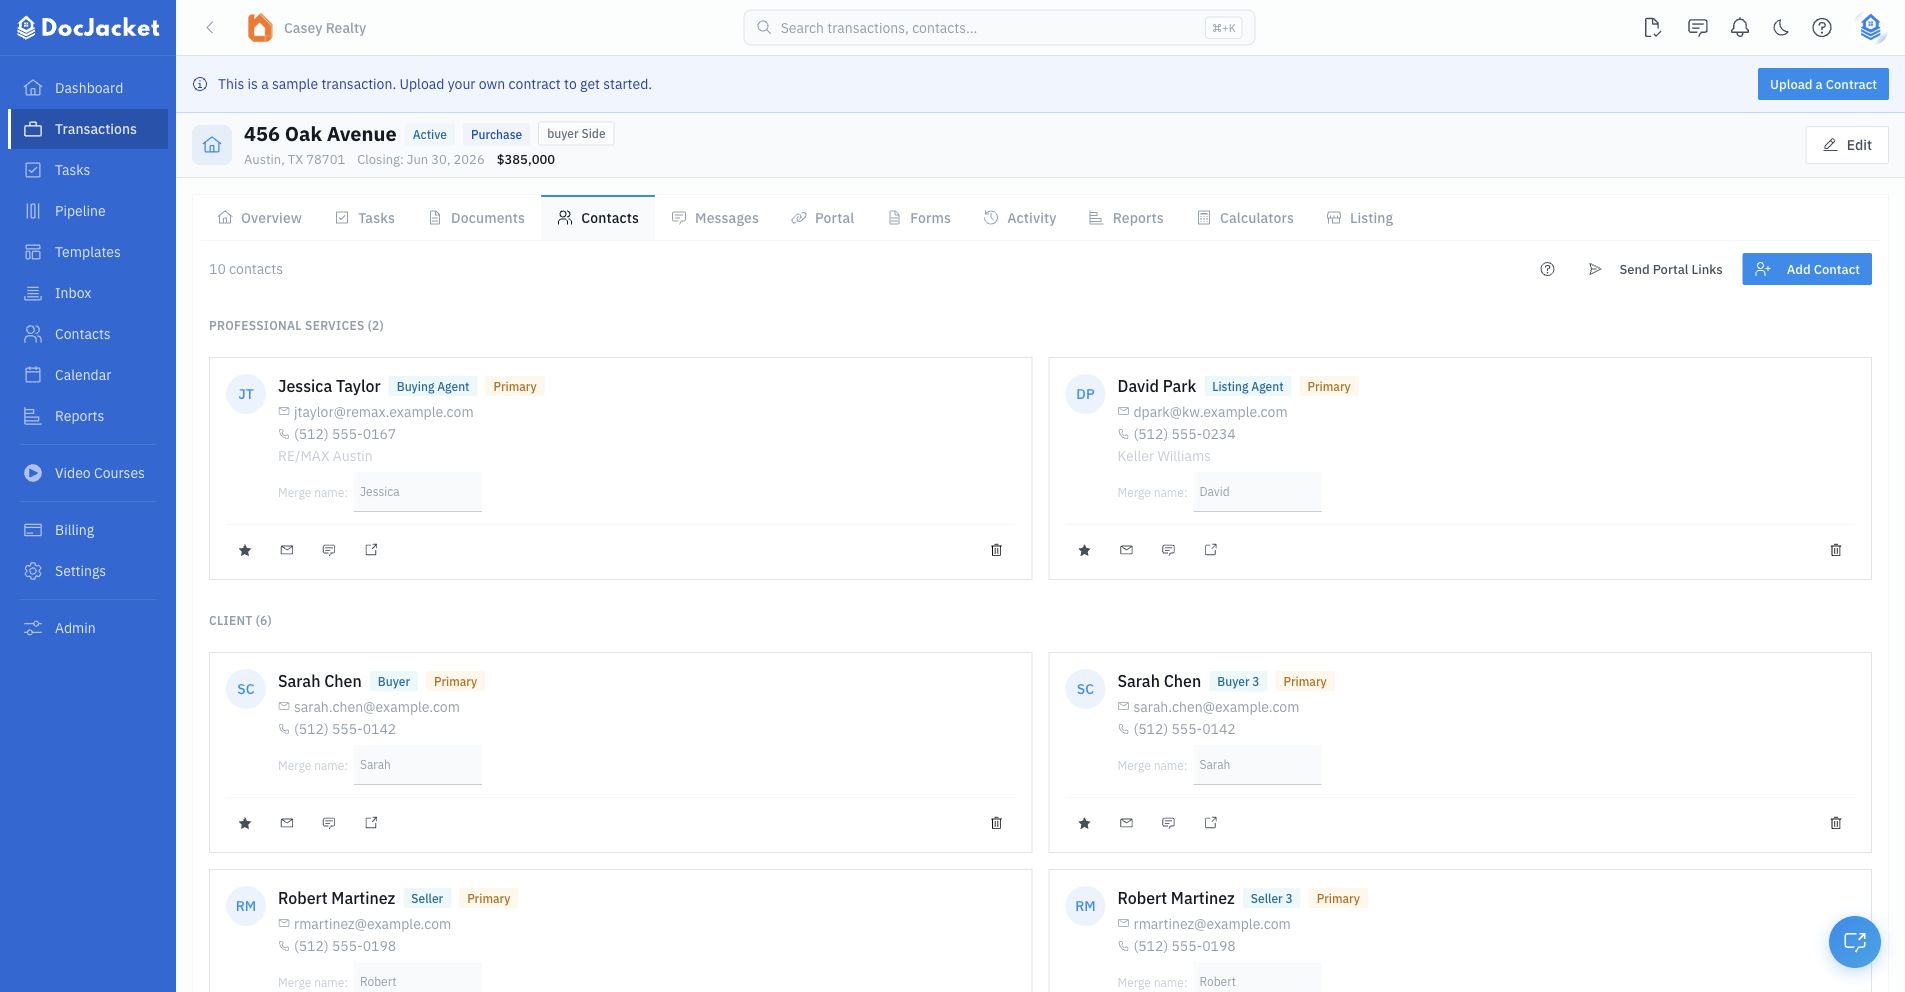Open the Forms tab

coord(919,218)
